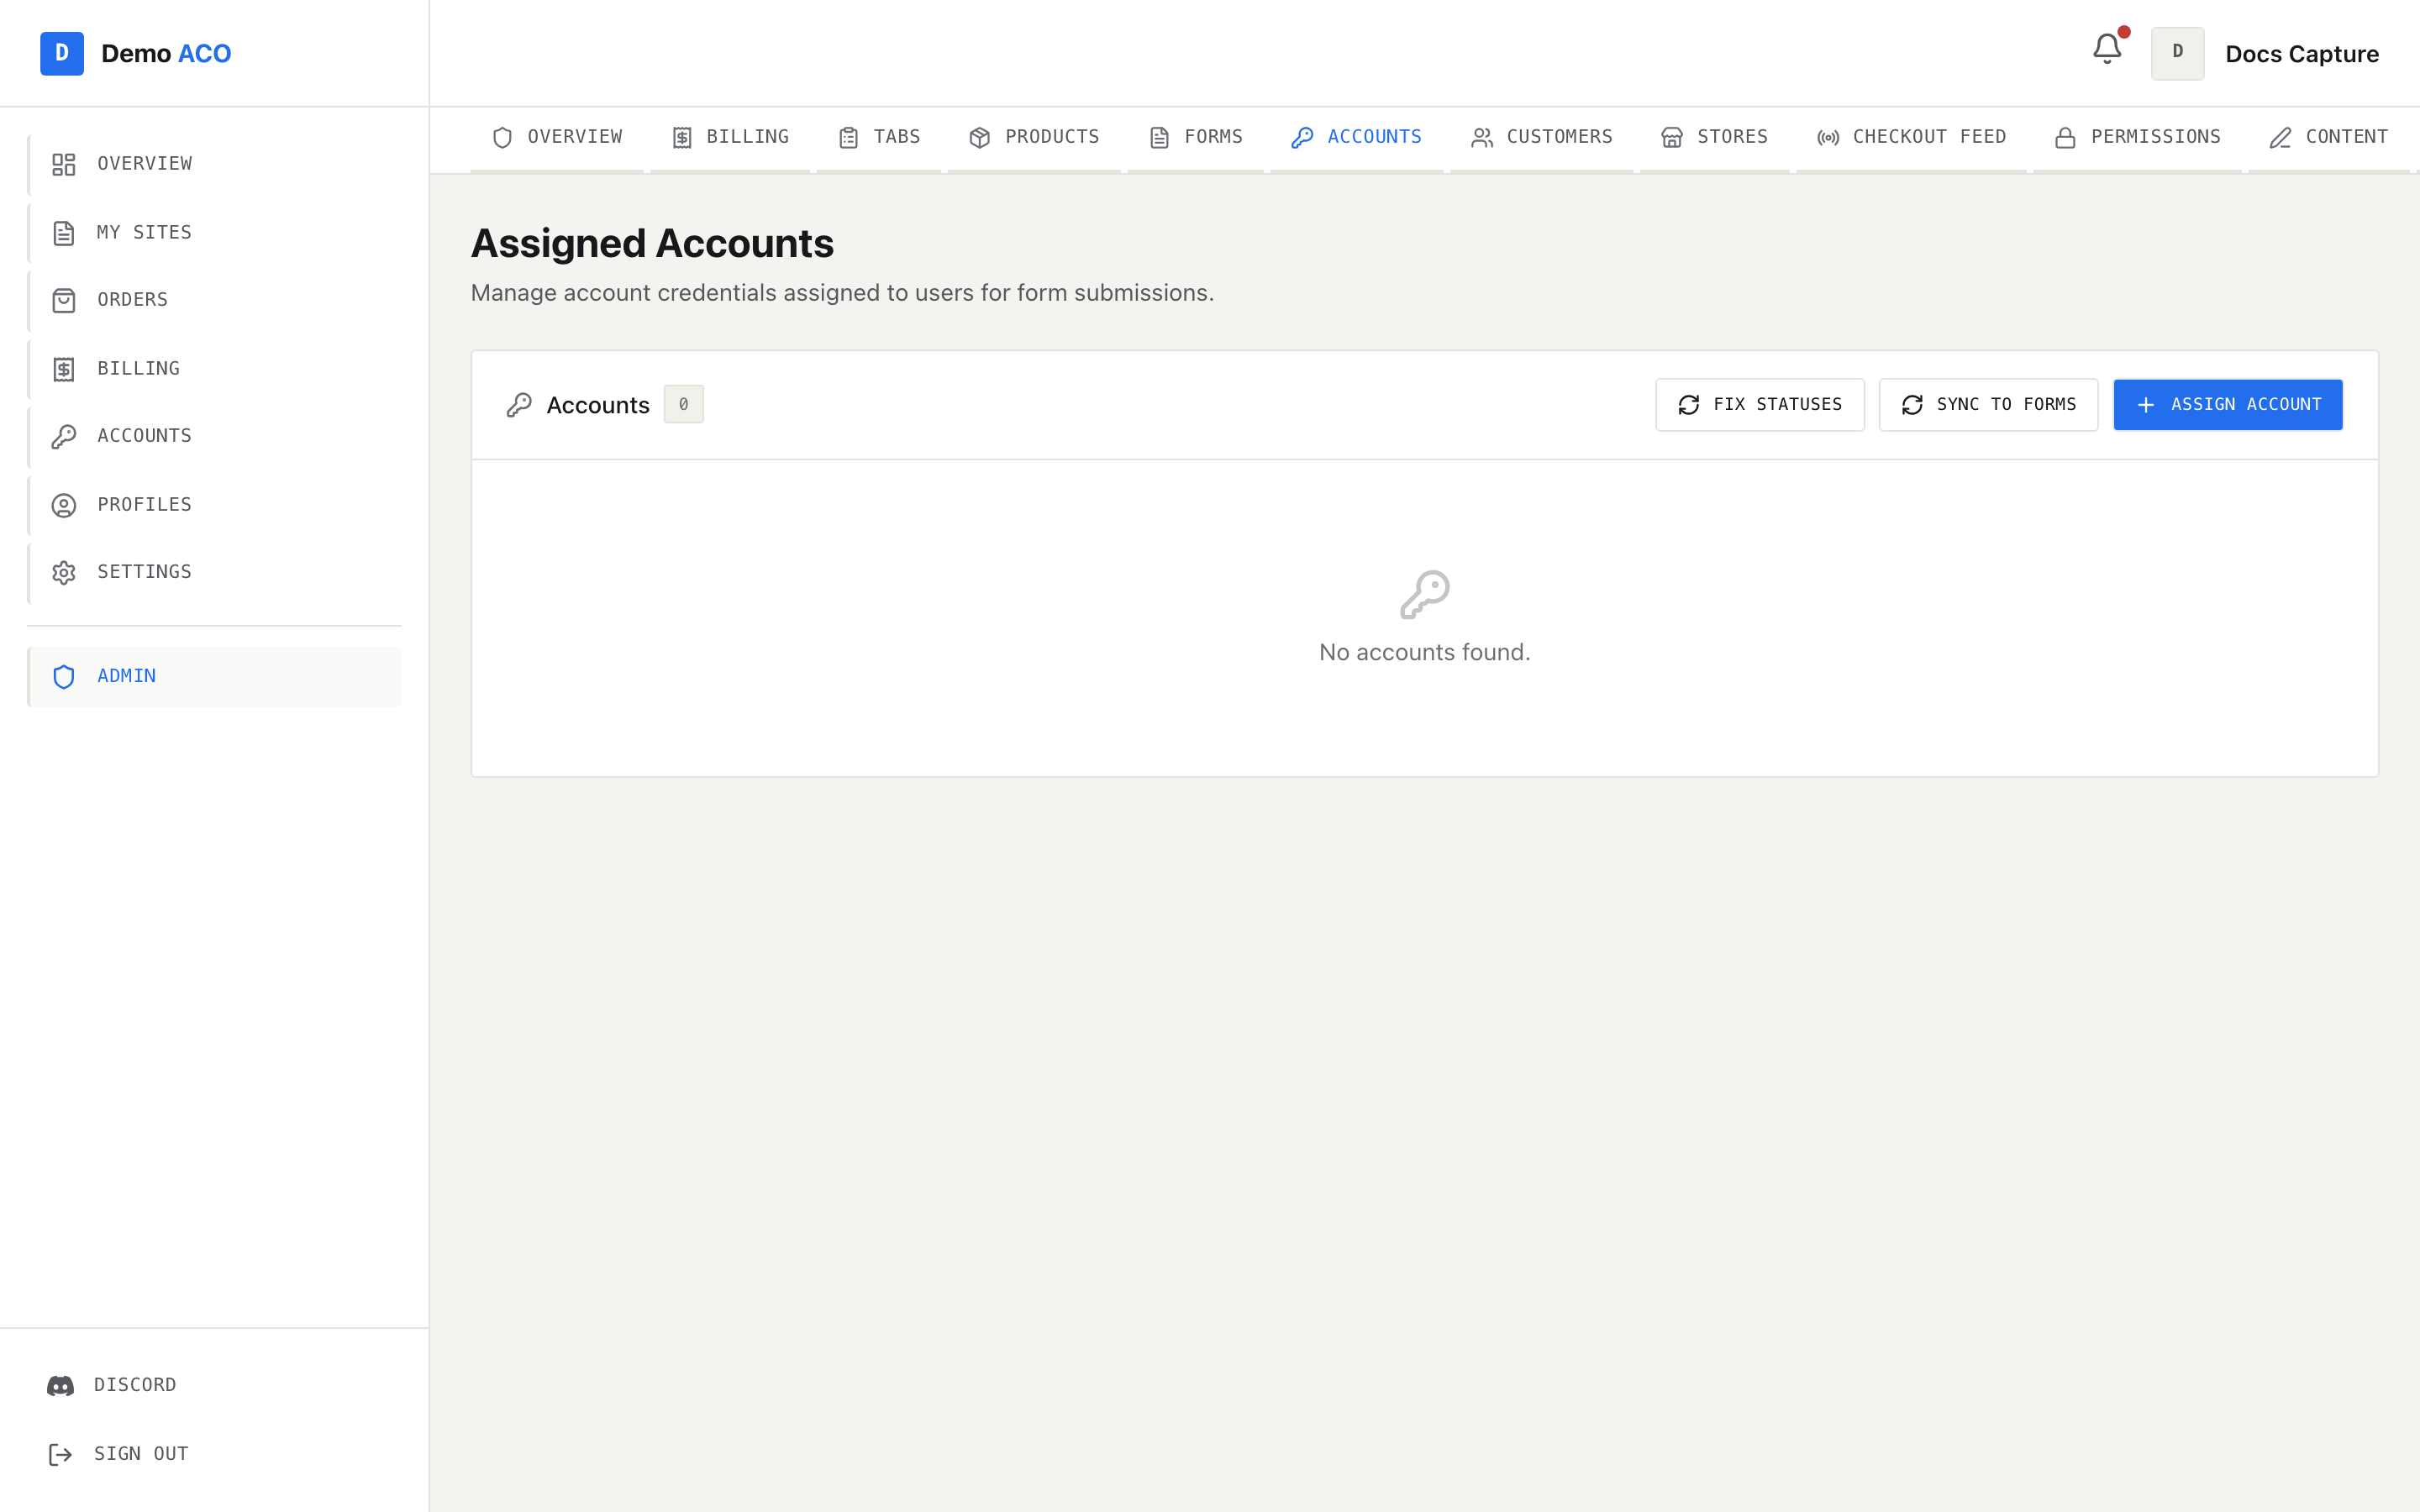
Task: Click the pencil icon on Content tab
Action: tap(2280, 138)
